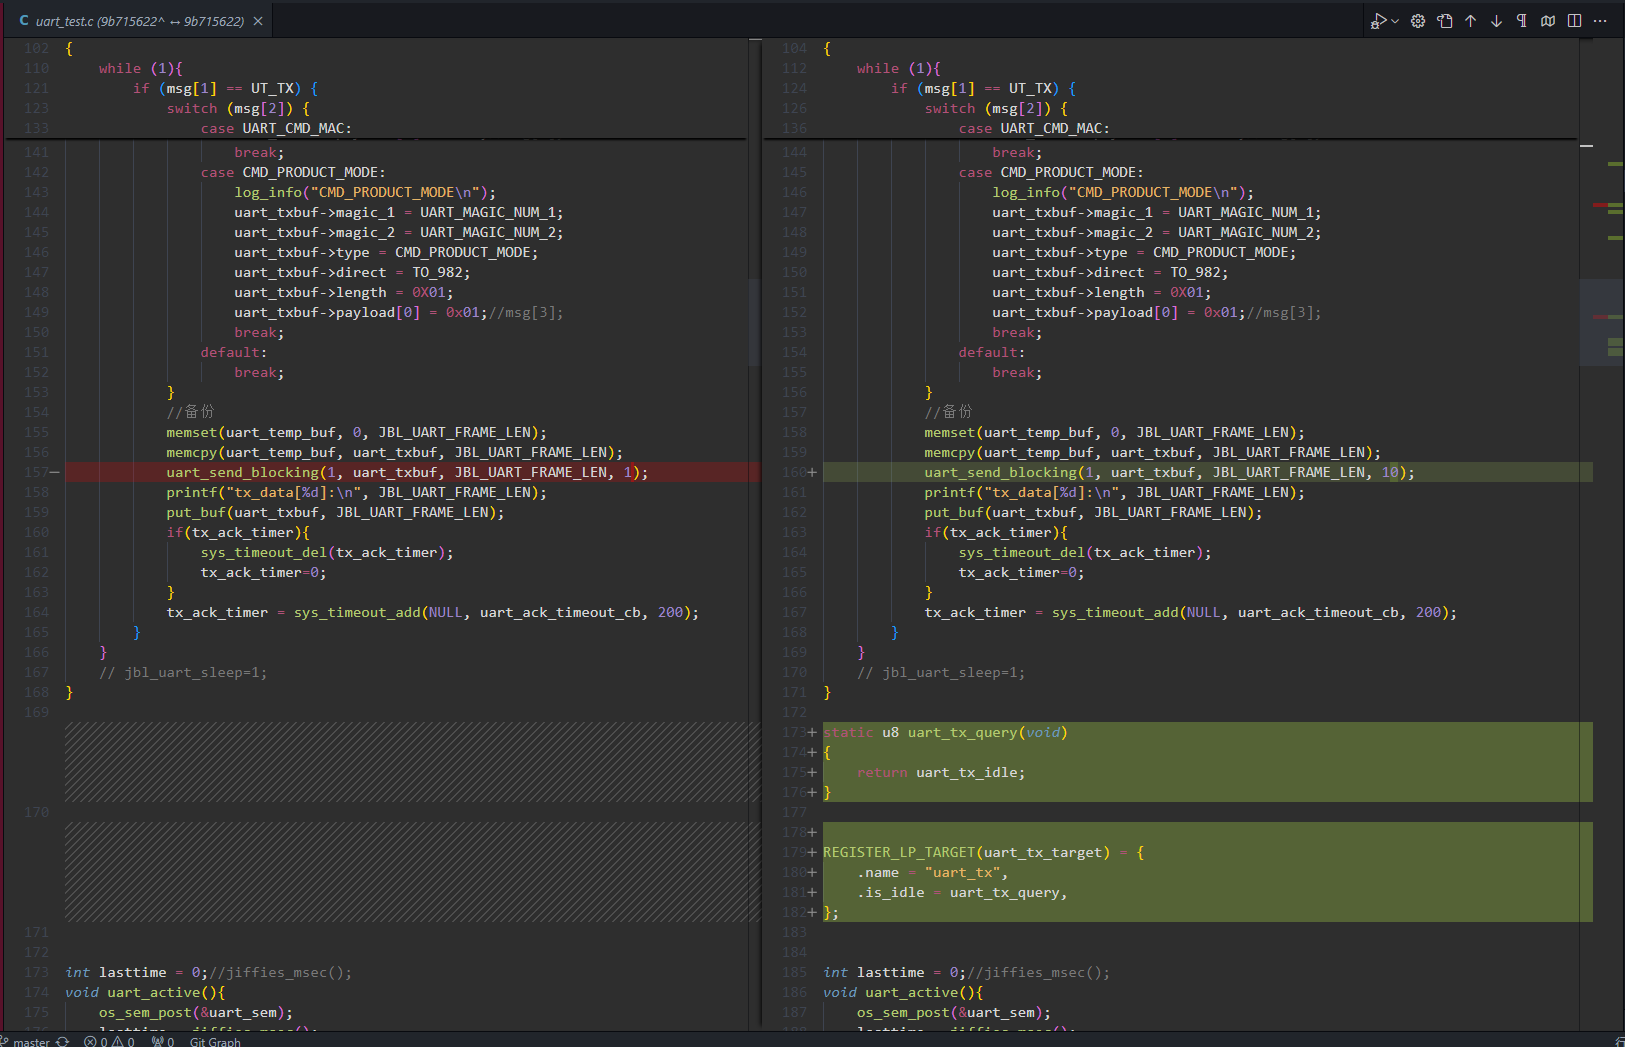Click 'memcpy(uart_temp_buf' line in left pane

click(394, 452)
